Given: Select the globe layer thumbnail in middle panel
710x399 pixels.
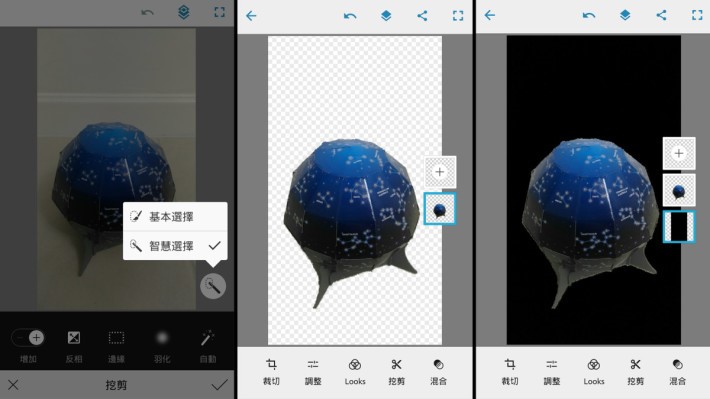Looking at the screenshot, I should coord(440,209).
